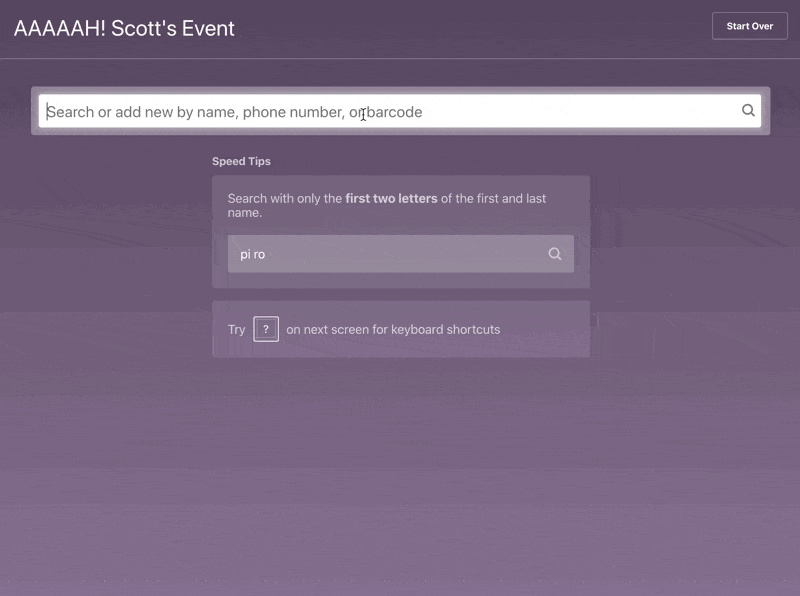Click the magnifier icon at the search field's right edge

click(x=748, y=110)
